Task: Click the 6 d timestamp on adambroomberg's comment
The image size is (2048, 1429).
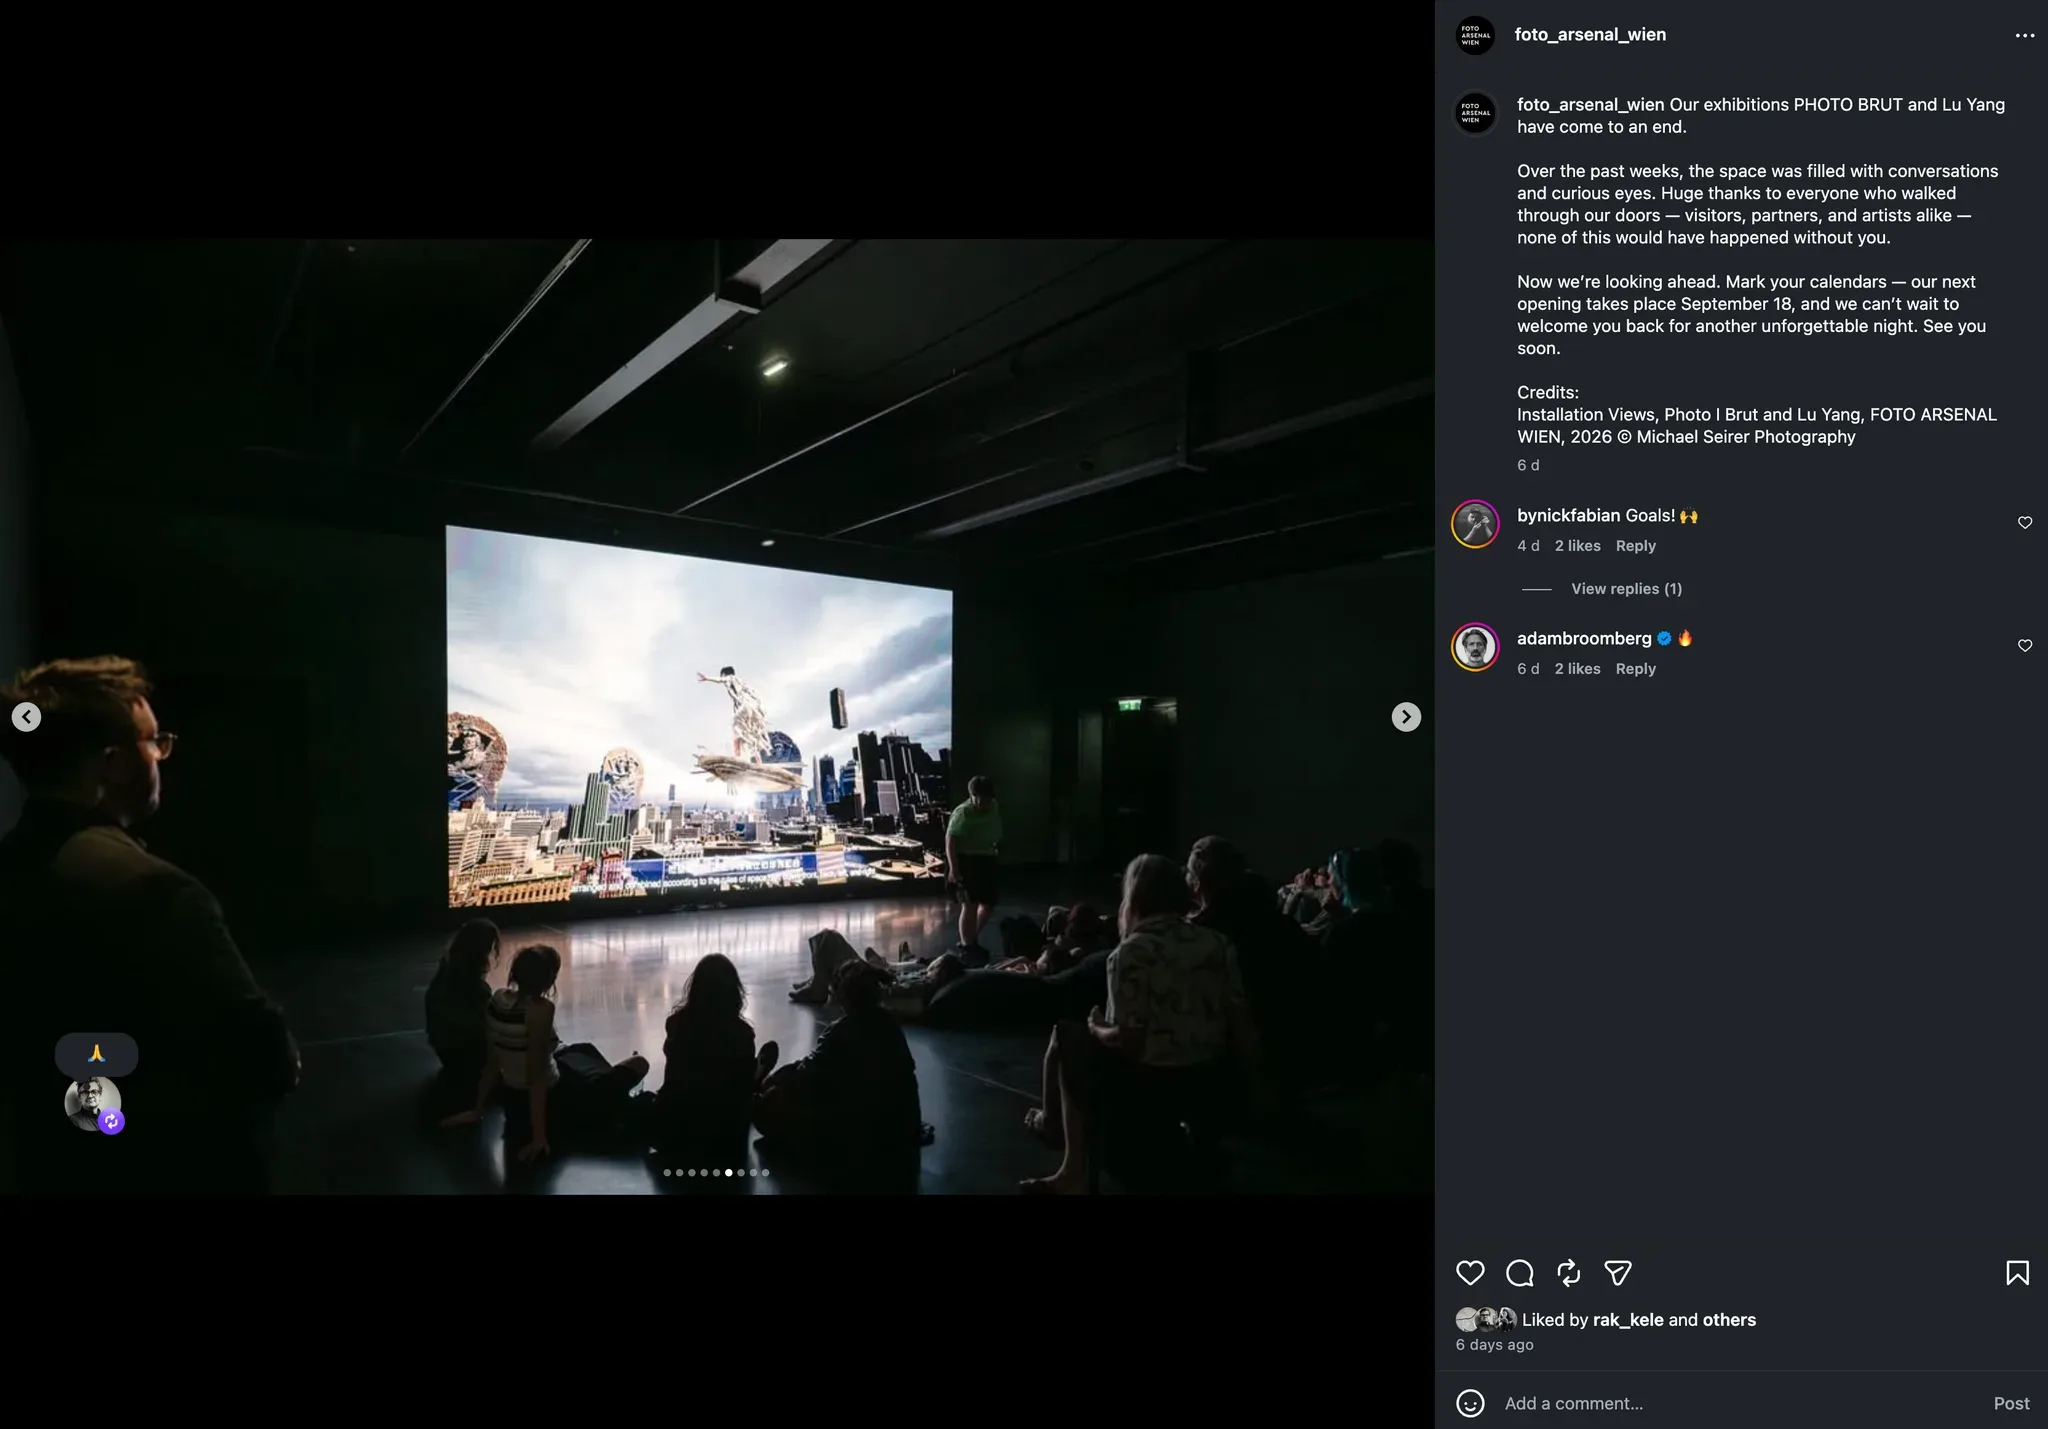Action: pos(1528,669)
